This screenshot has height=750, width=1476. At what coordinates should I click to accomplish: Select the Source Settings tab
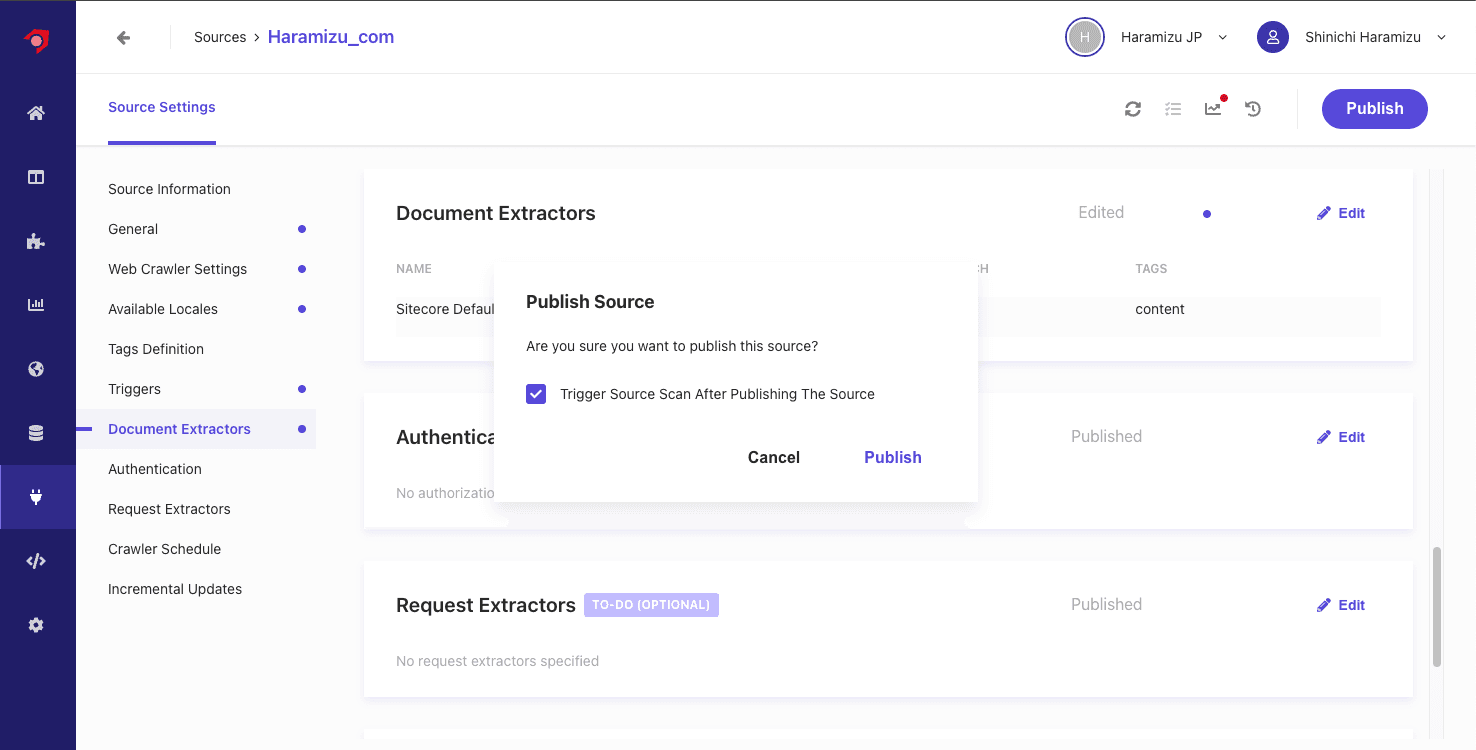(162, 107)
